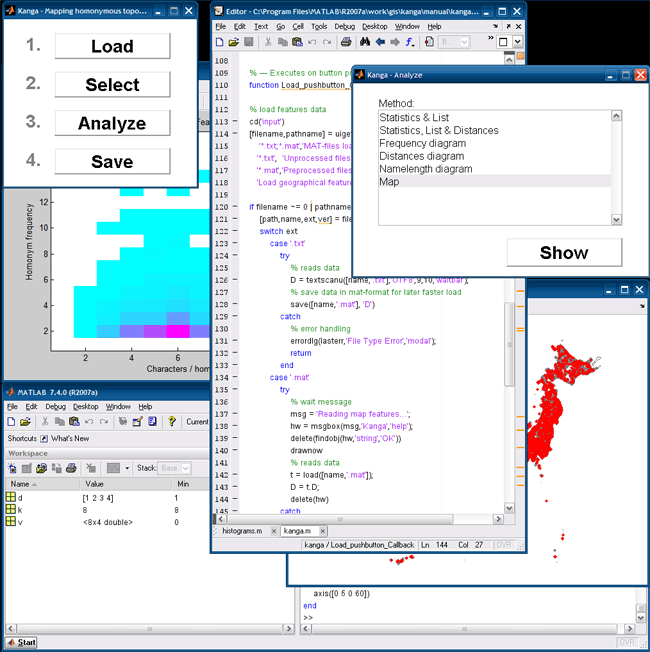Click the Shortcuts label in MATLAB
This screenshot has height=652, width=650.
pos(22,438)
